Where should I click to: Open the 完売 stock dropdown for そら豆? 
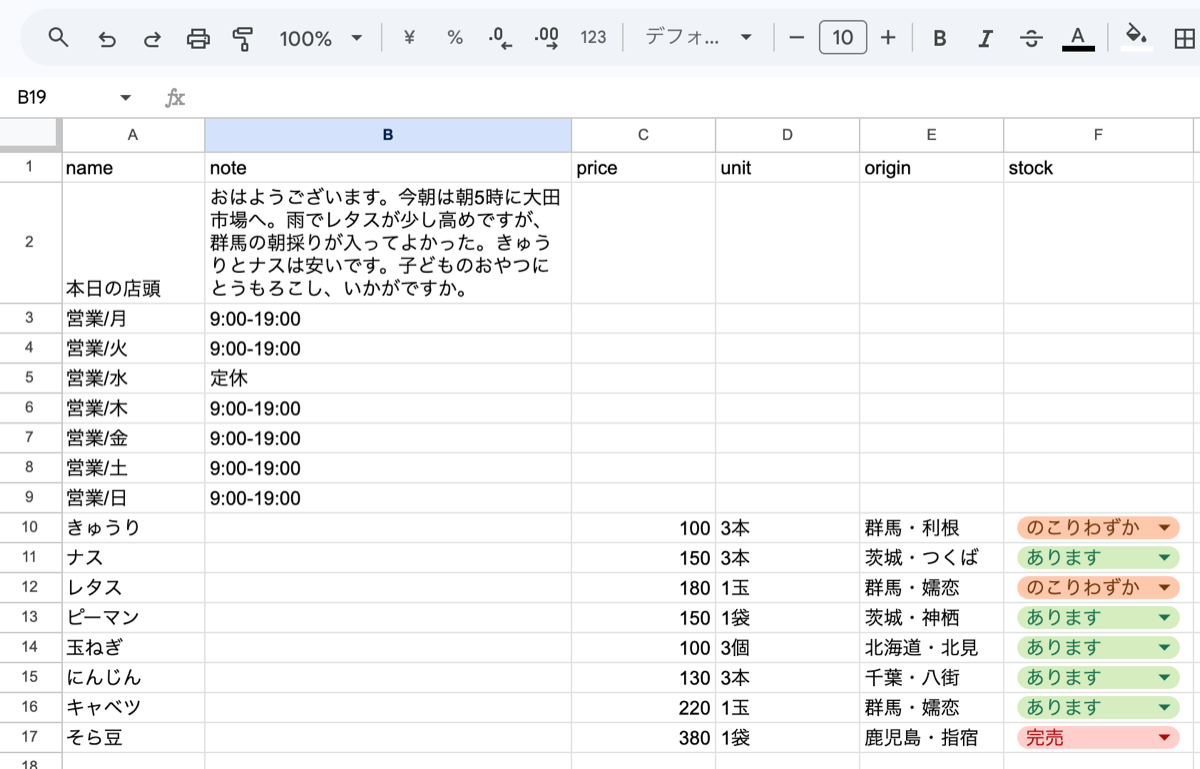1164,738
